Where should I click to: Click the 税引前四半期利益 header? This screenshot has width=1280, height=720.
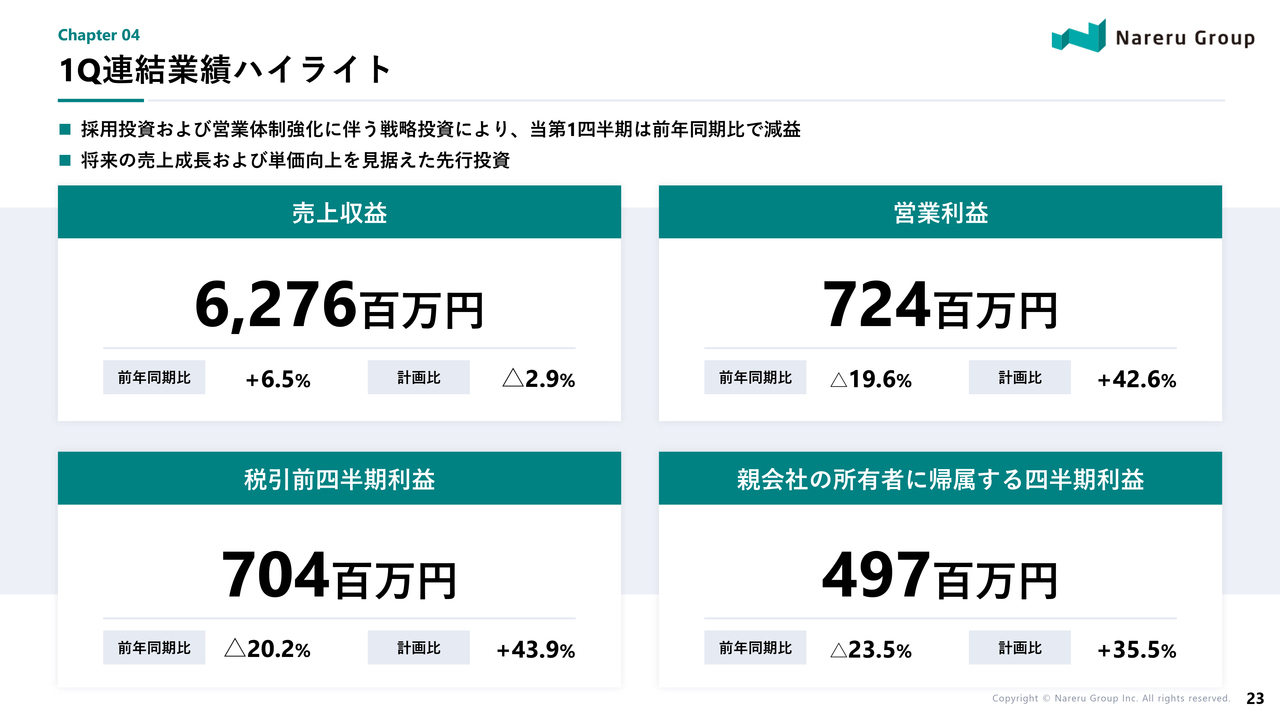339,479
